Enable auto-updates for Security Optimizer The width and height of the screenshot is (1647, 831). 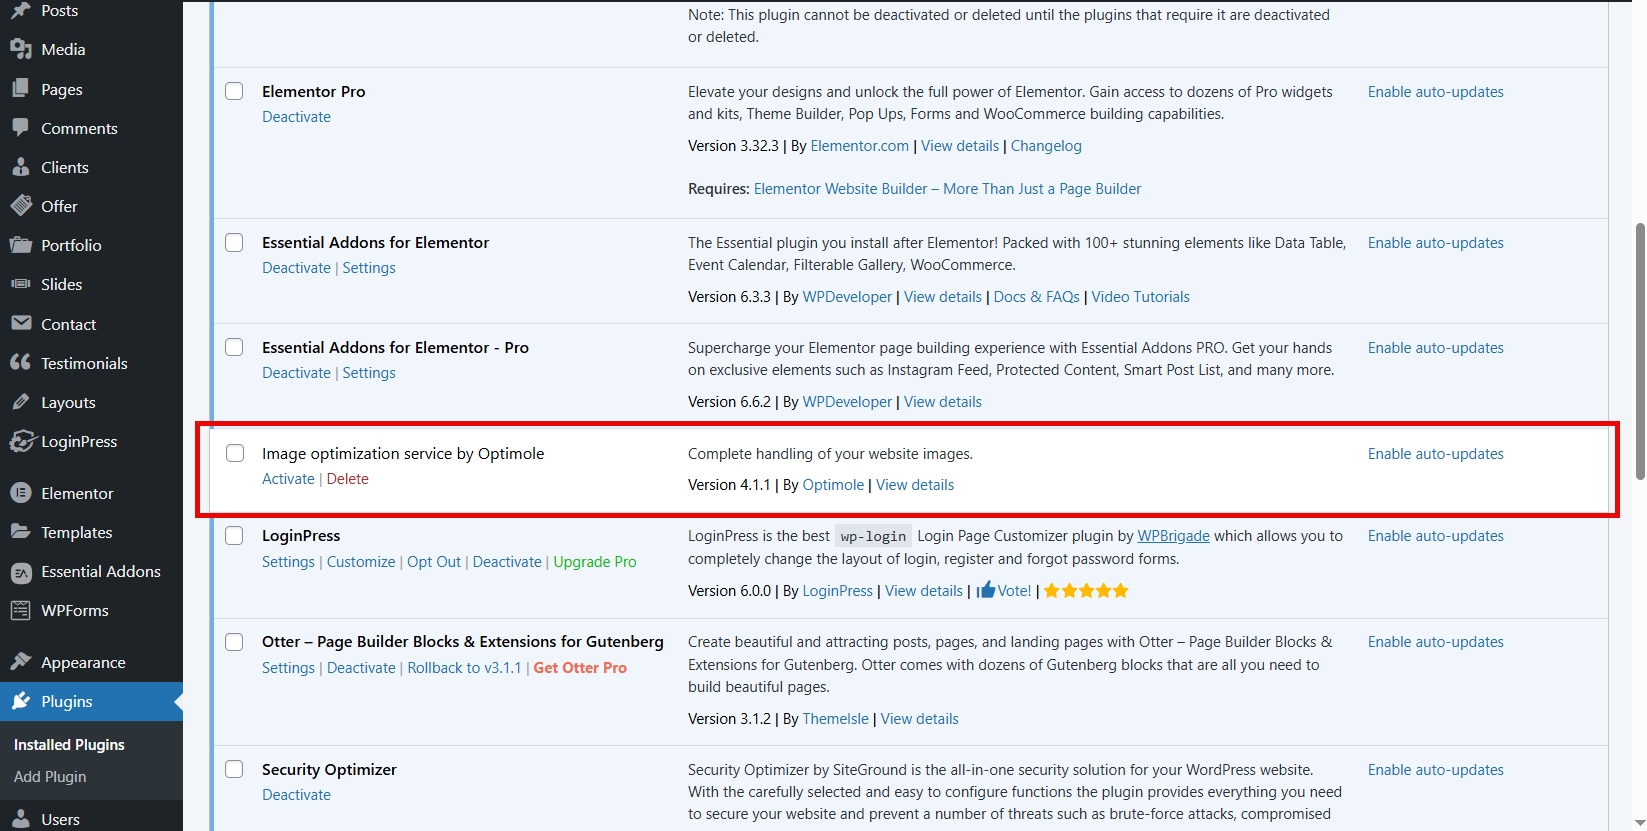(1436, 770)
